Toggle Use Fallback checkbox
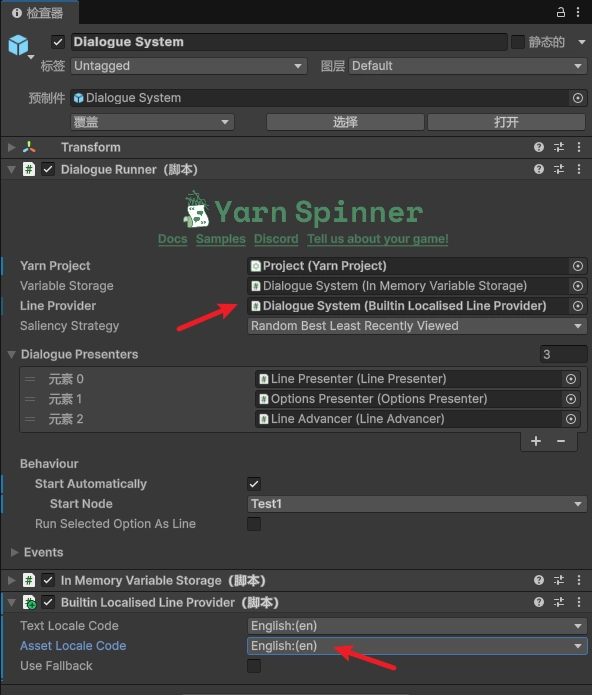592x695 pixels. [x=254, y=665]
